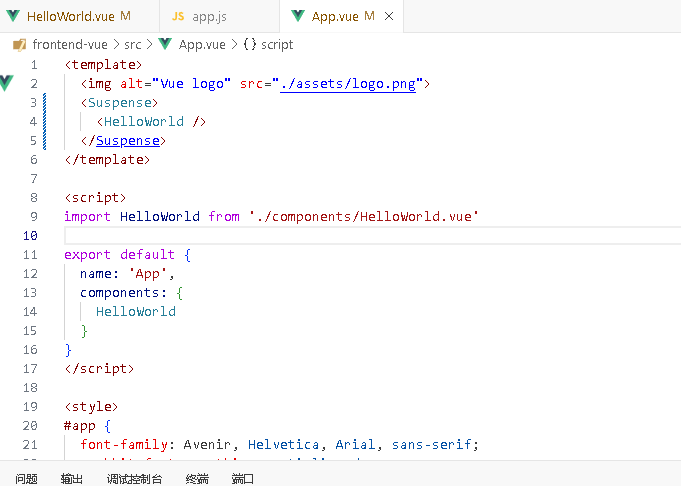Click the sans-serif font value

click(431, 445)
